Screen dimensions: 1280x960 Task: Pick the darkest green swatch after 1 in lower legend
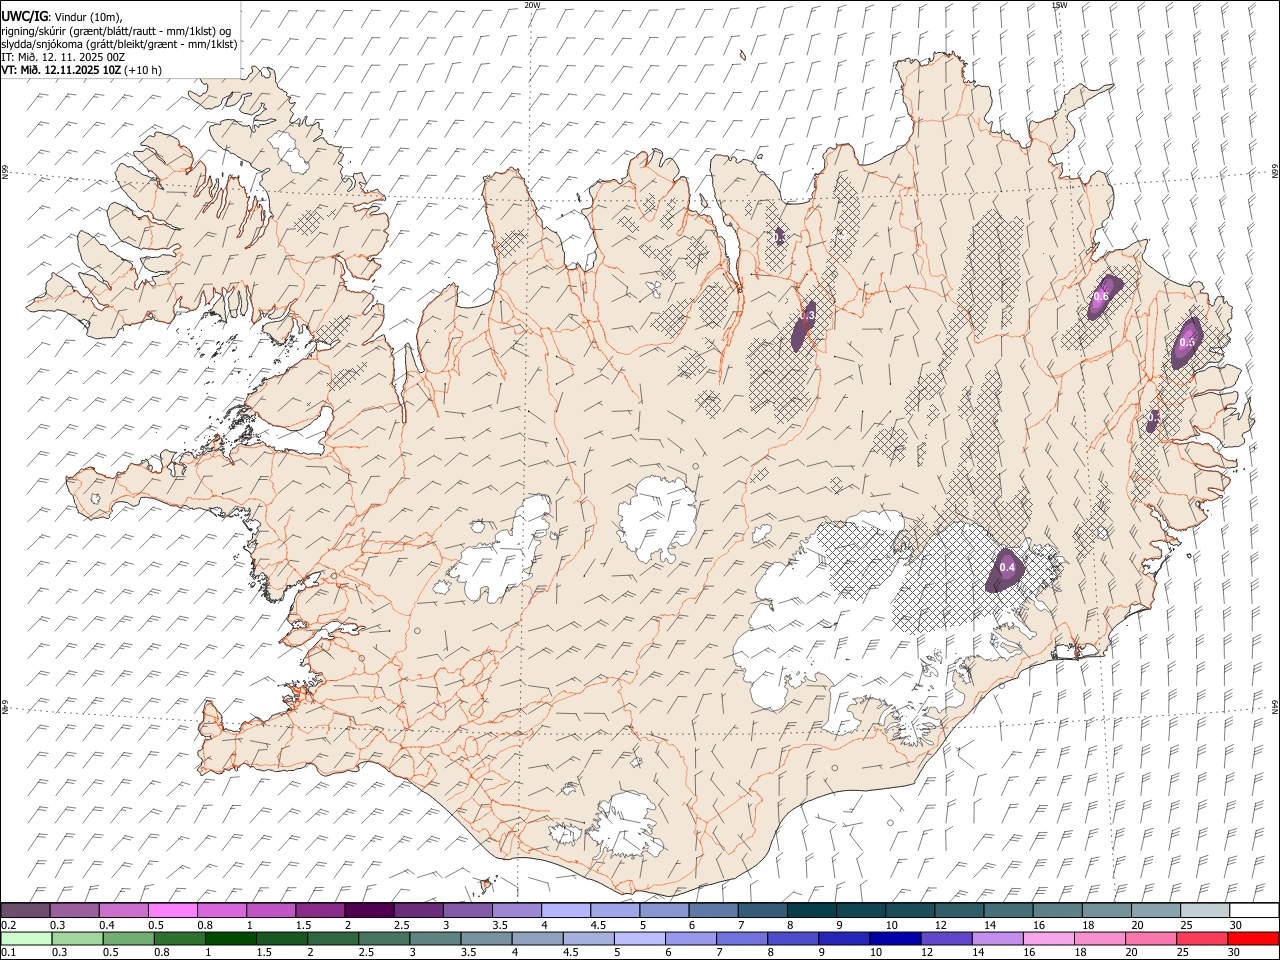tap(230, 939)
